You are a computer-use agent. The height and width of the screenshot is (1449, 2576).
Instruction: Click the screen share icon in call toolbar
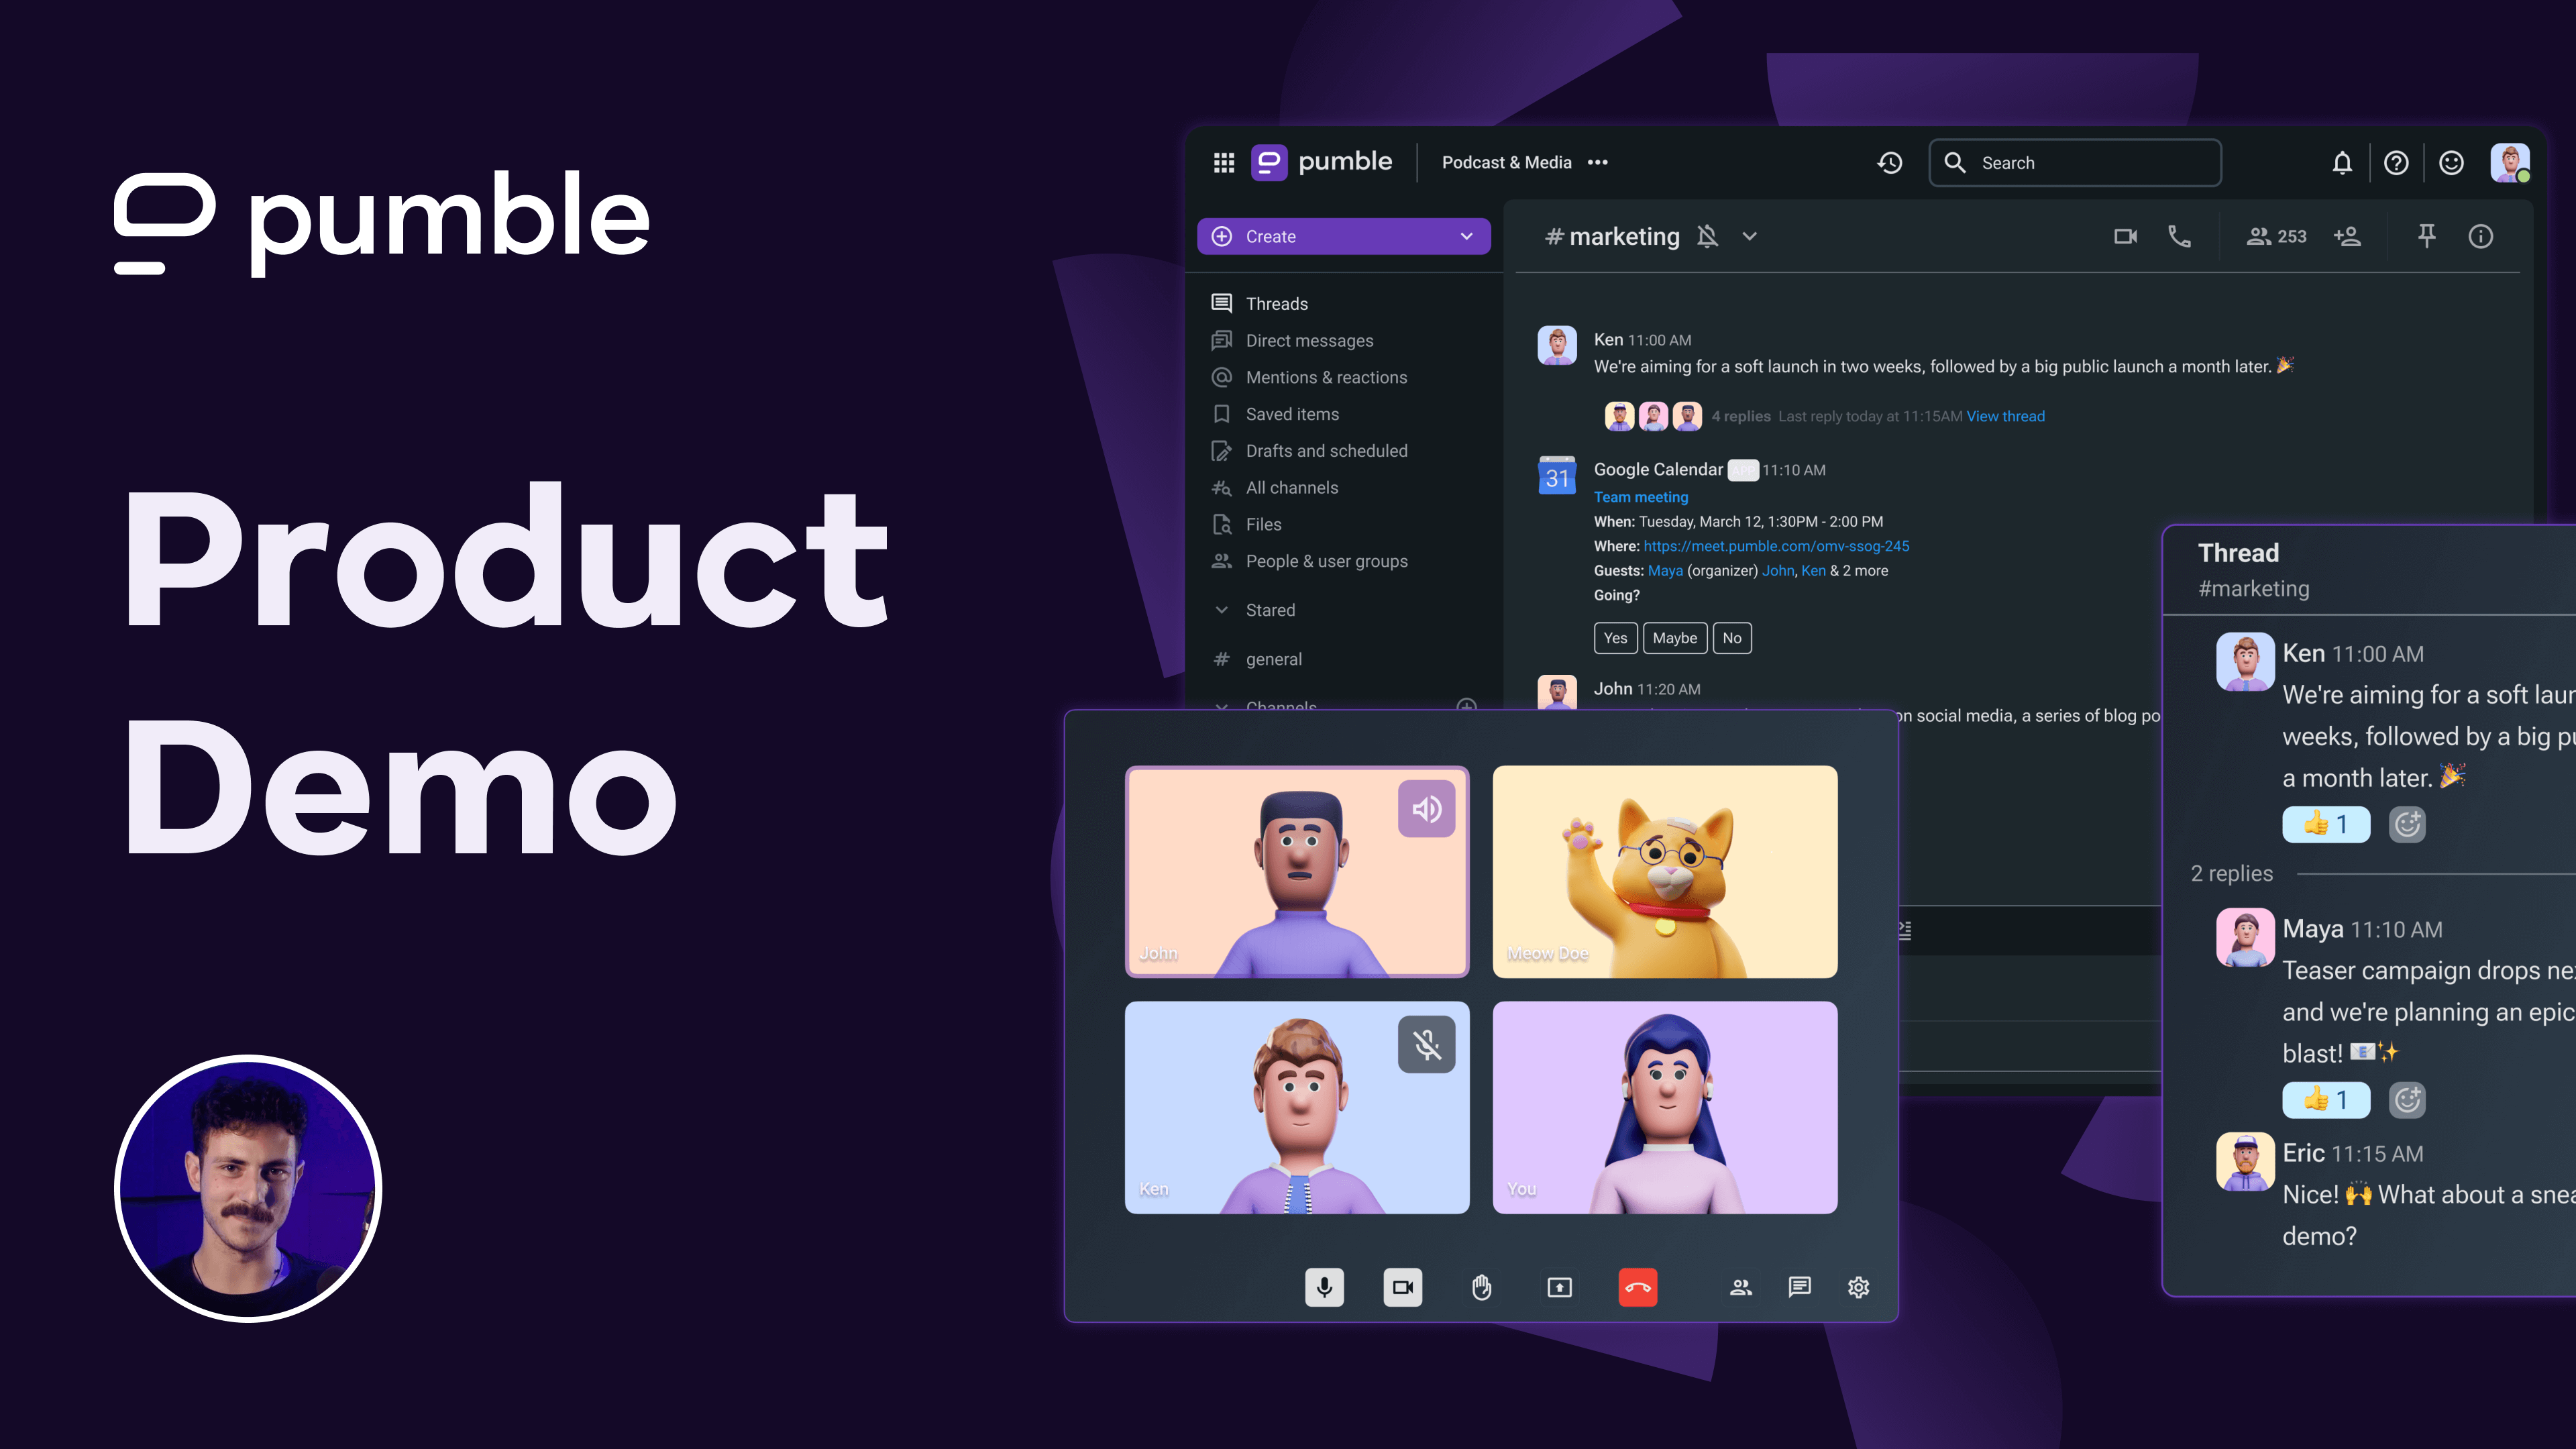click(x=1559, y=1286)
